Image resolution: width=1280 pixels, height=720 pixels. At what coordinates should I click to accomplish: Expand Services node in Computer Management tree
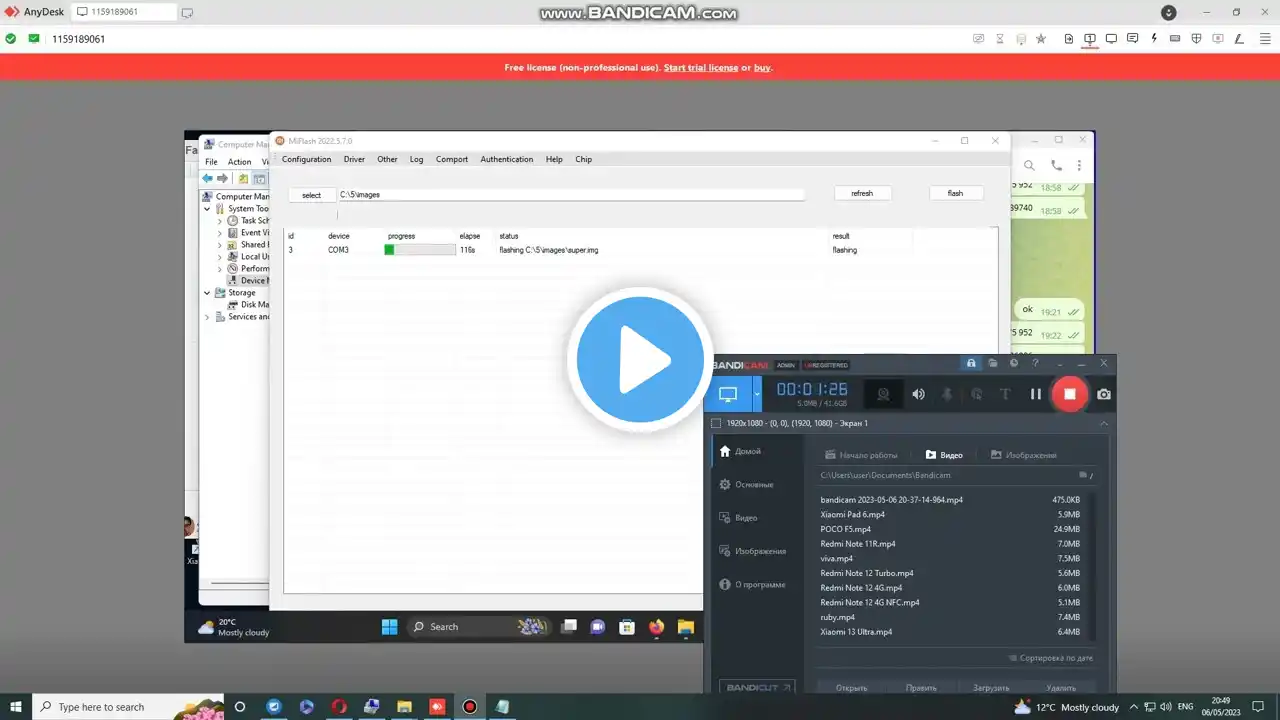[208, 317]
